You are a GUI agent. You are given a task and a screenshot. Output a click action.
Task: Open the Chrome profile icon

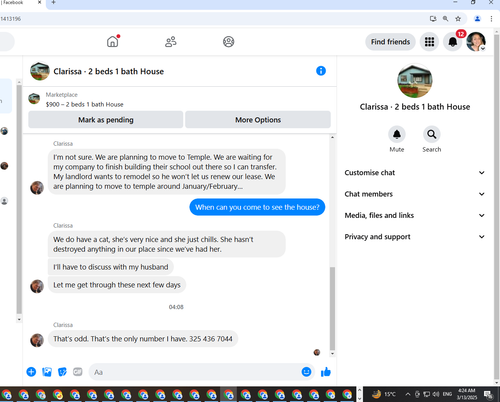477,19
